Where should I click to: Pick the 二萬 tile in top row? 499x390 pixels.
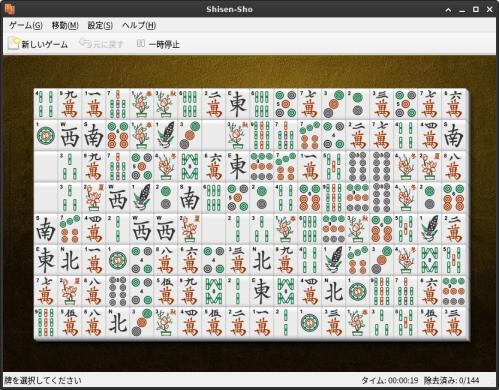click(x=214, y=104)
